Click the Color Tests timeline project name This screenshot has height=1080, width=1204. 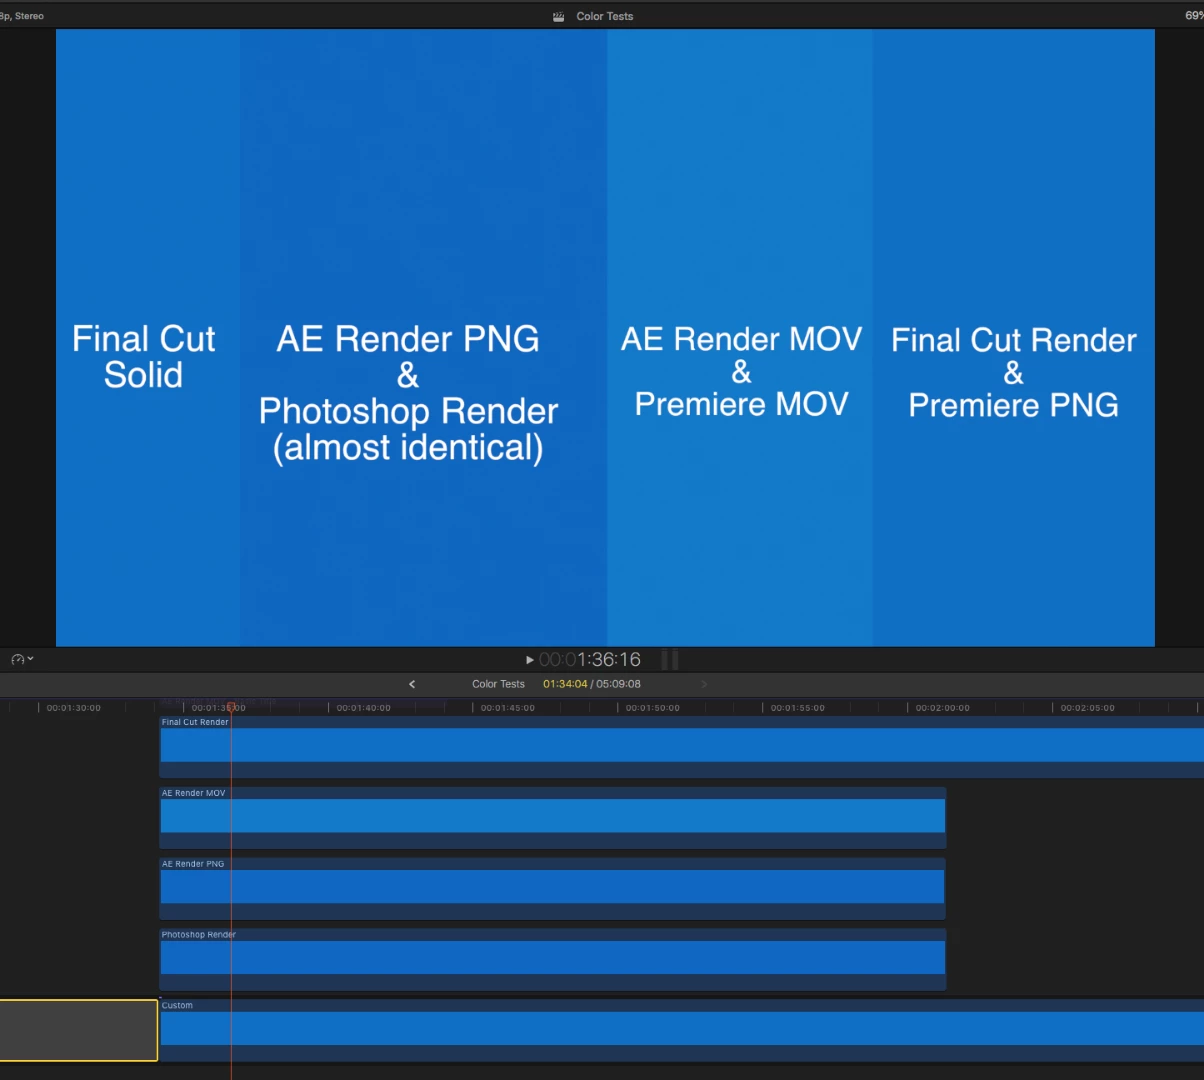(498, 684)
